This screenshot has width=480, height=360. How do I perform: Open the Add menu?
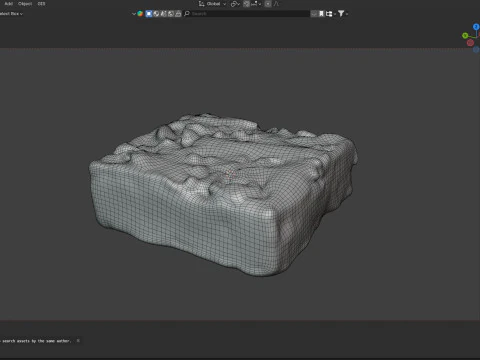click(x=9, y=4)
